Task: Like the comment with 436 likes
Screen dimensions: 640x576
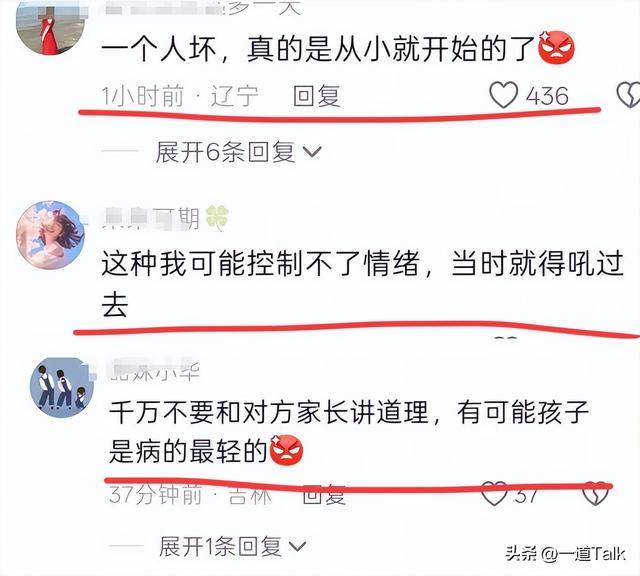Action: (503, 95)
